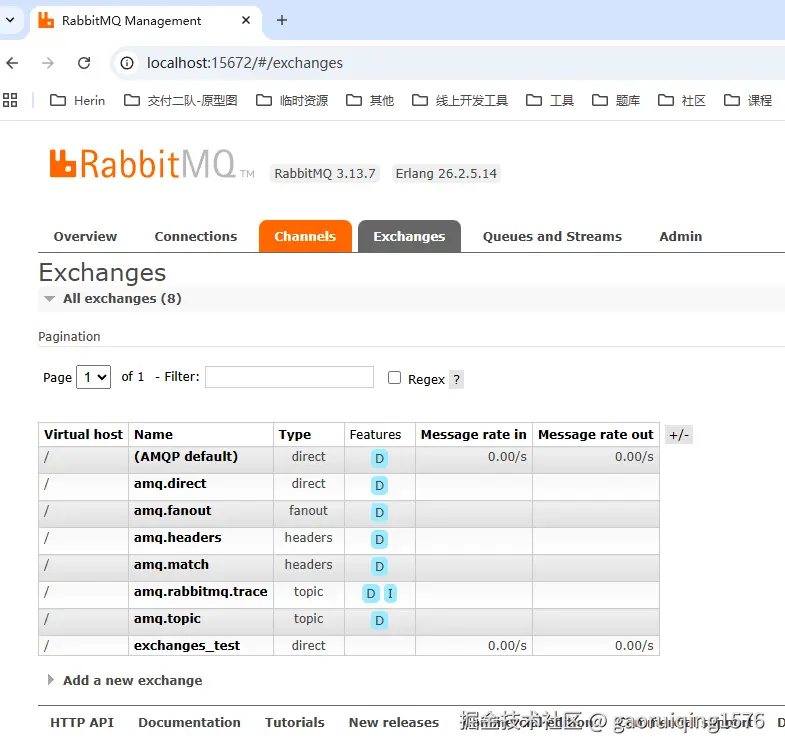Select the Exchanges tab
This screenshot has height=754, width=785.
[x=409, y=236]
